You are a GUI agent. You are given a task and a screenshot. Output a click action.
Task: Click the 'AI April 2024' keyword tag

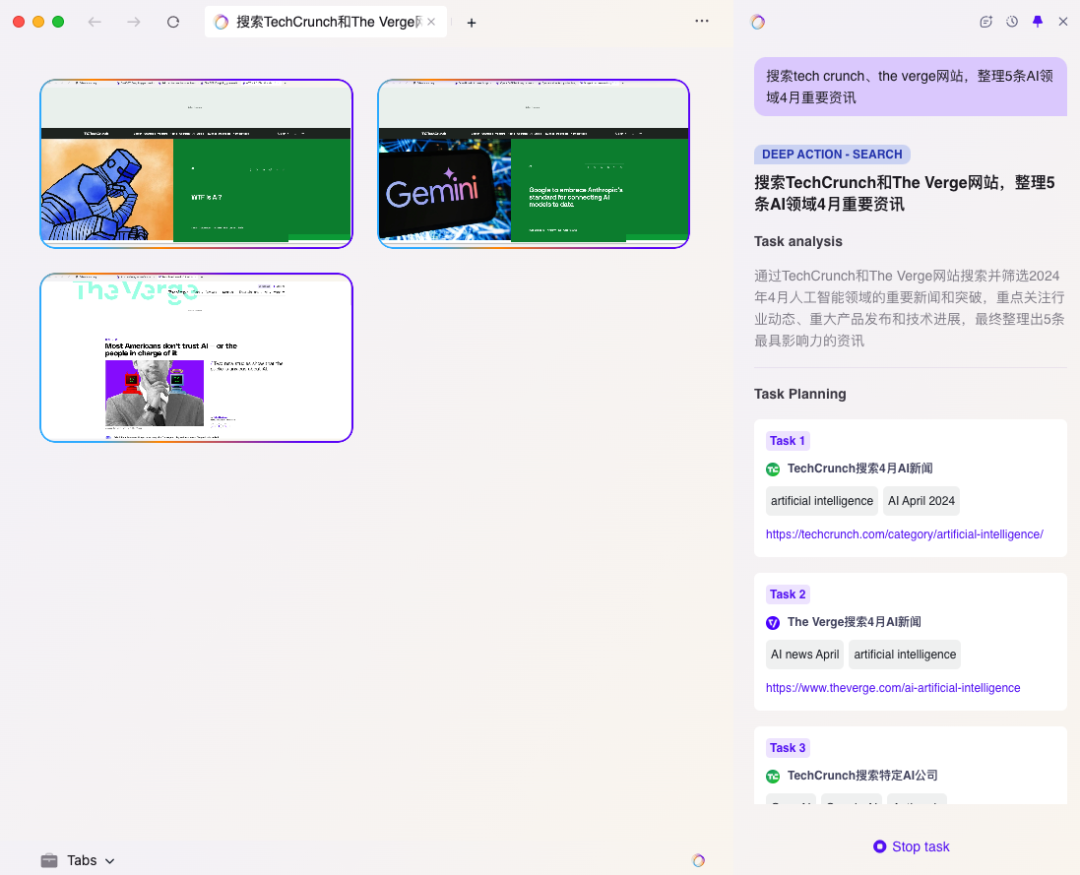point(921,501)
